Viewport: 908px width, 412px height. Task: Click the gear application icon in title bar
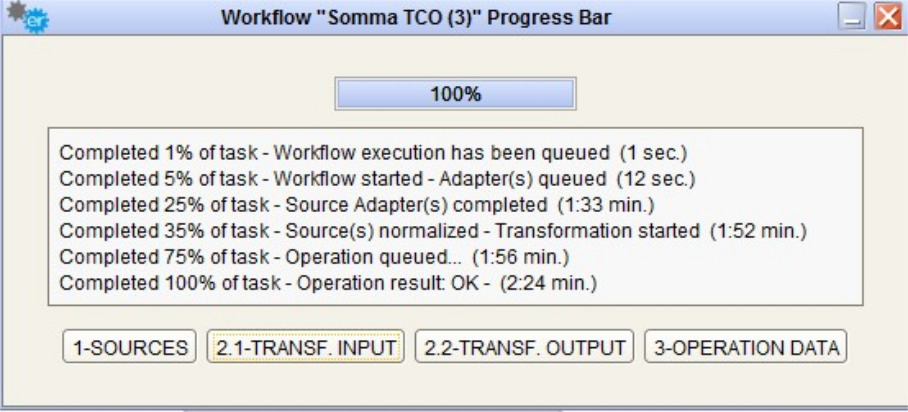click(28, 17)
